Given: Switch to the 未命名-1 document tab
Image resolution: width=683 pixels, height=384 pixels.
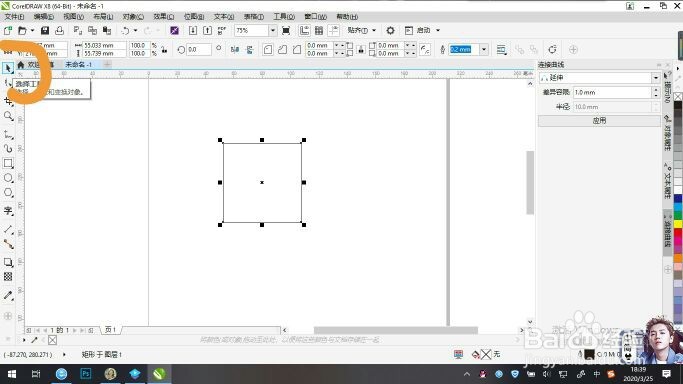Looking at the screenshot, I should (78, 64).
